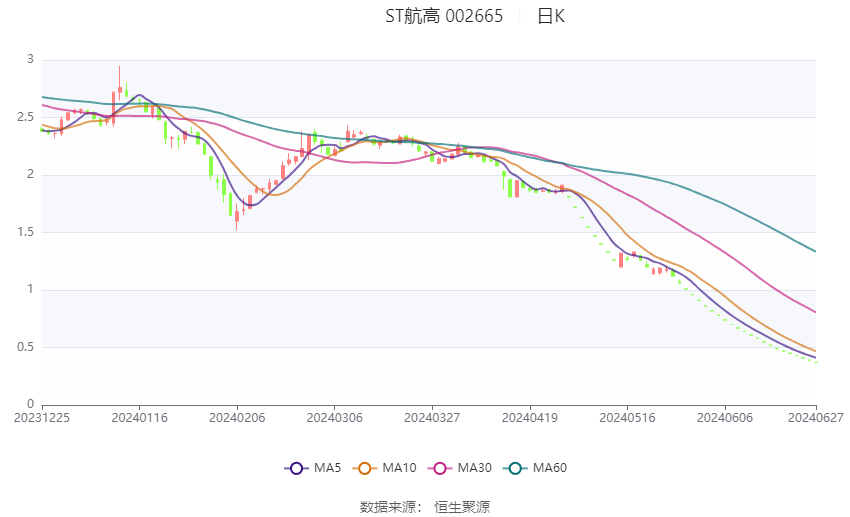Click the 20240627 date axis label
This screenshot has height=517, width=850.
click(x=815, y=418)
